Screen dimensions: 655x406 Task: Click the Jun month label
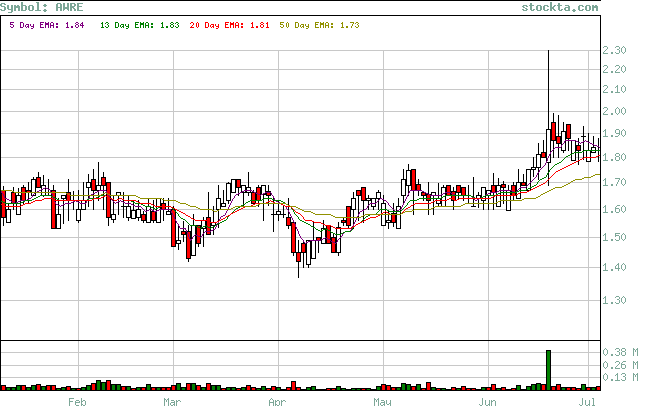pos(487,401)
